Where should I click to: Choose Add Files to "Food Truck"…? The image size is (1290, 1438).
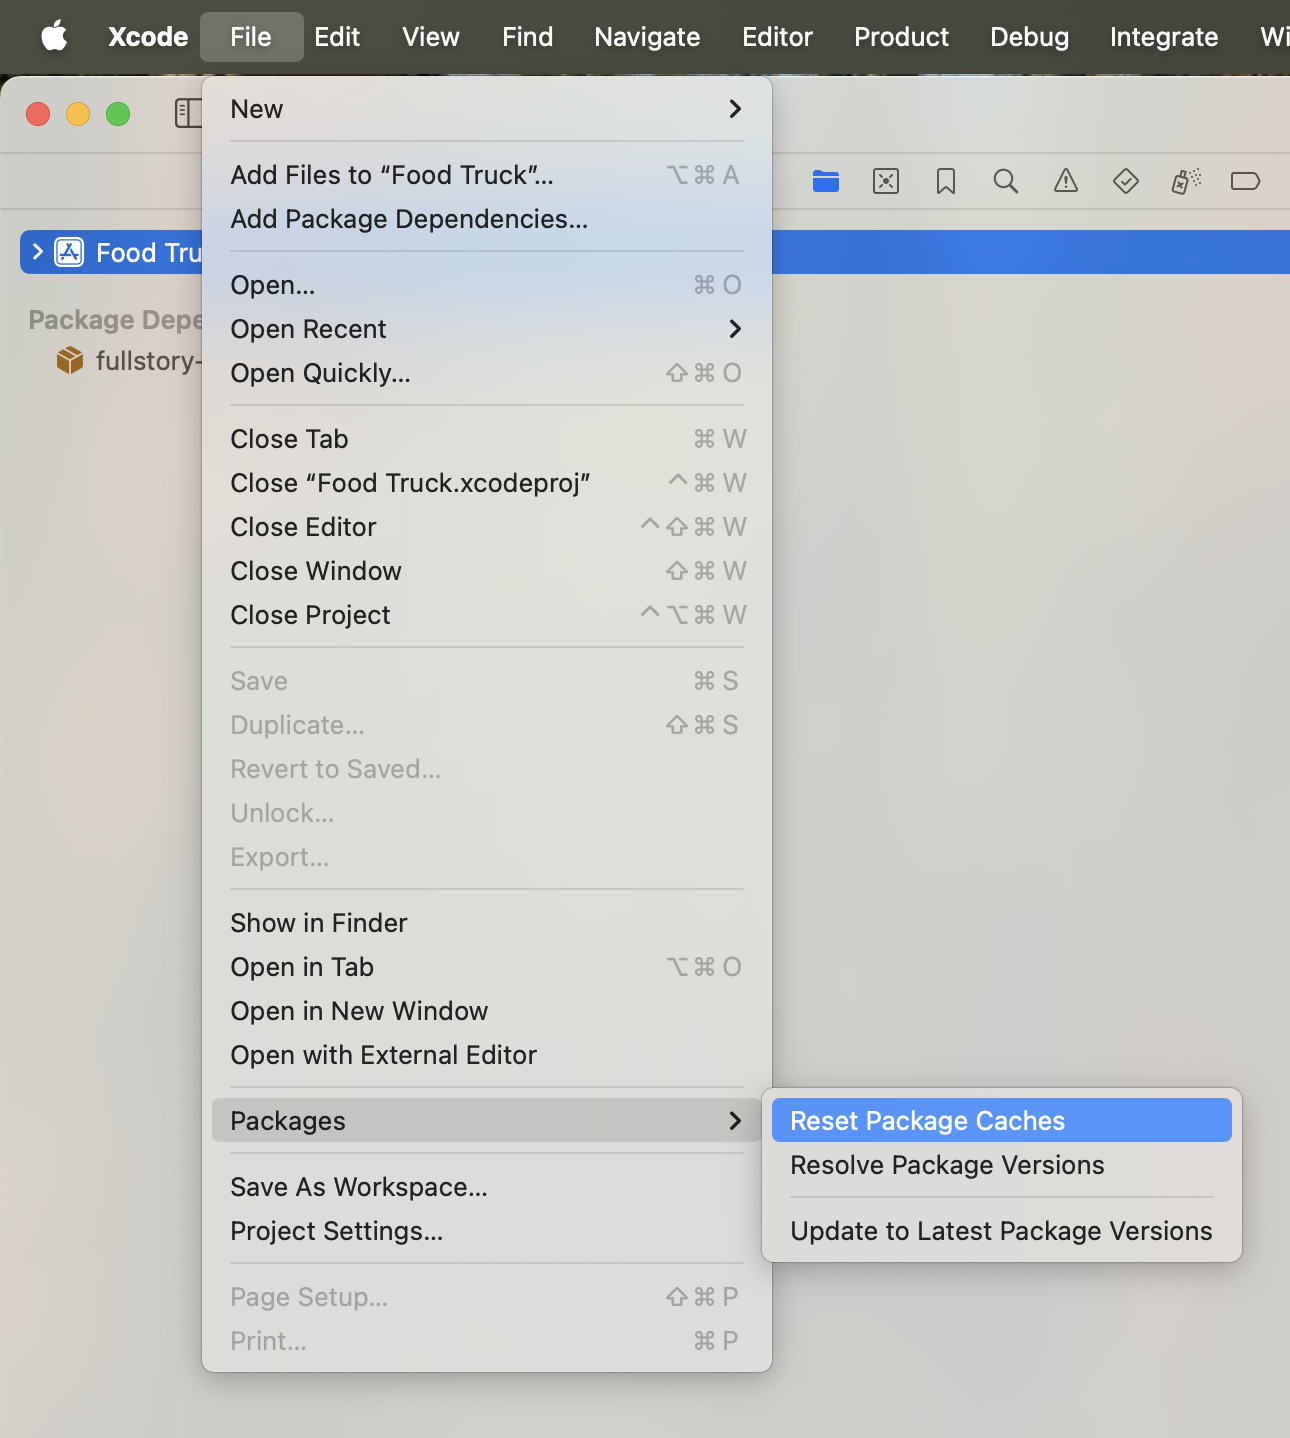click(x=487, y=175)
